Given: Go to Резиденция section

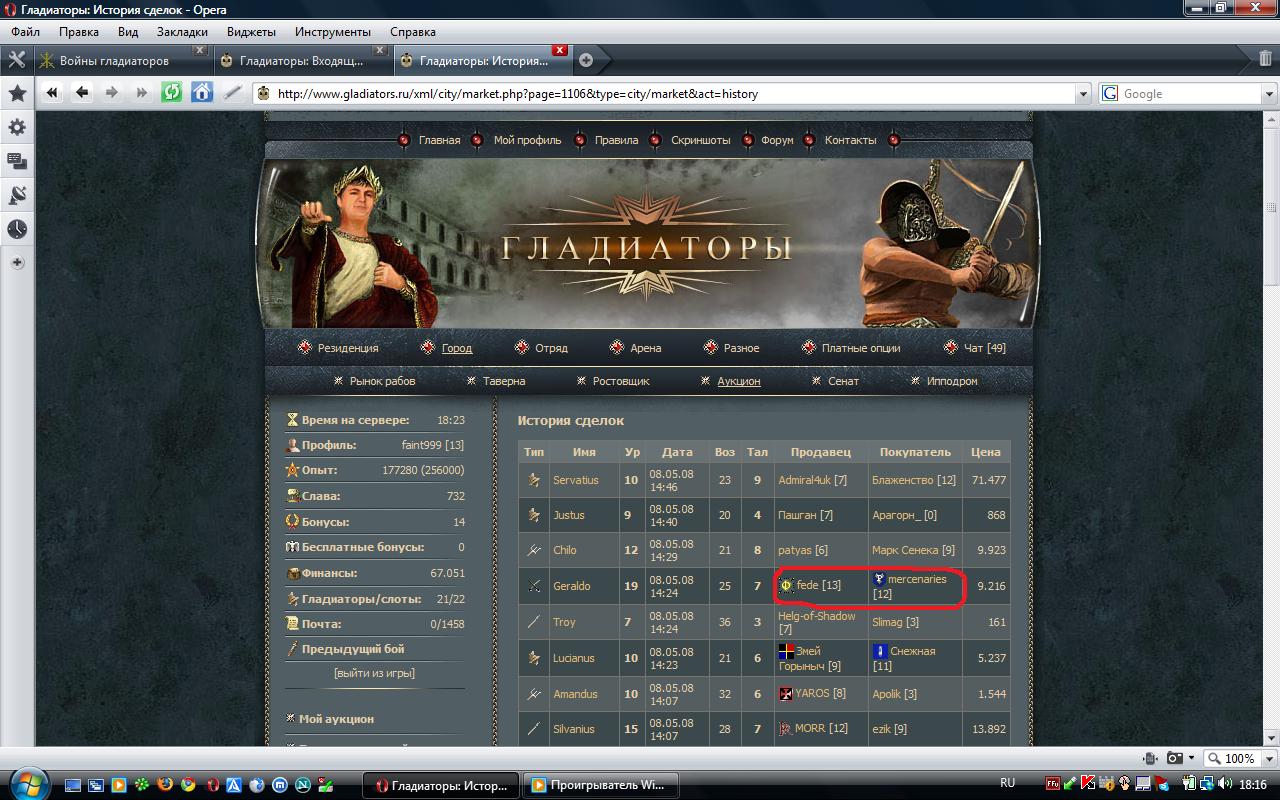Looking at the screenshot, I should [348, 348].
